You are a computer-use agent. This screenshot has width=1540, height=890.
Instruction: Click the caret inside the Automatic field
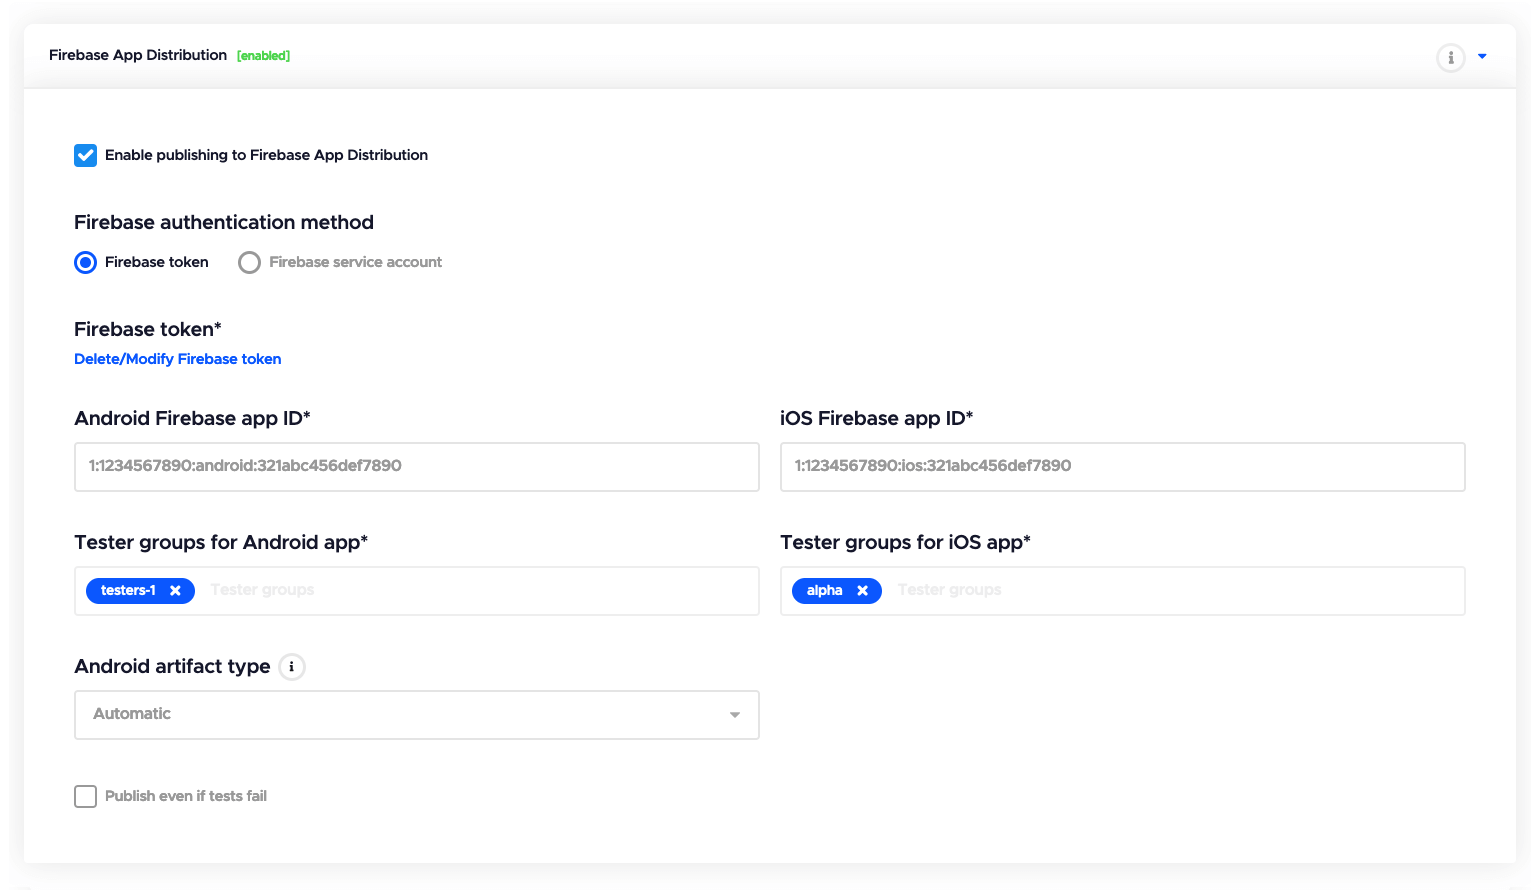[x=735, y=714]
